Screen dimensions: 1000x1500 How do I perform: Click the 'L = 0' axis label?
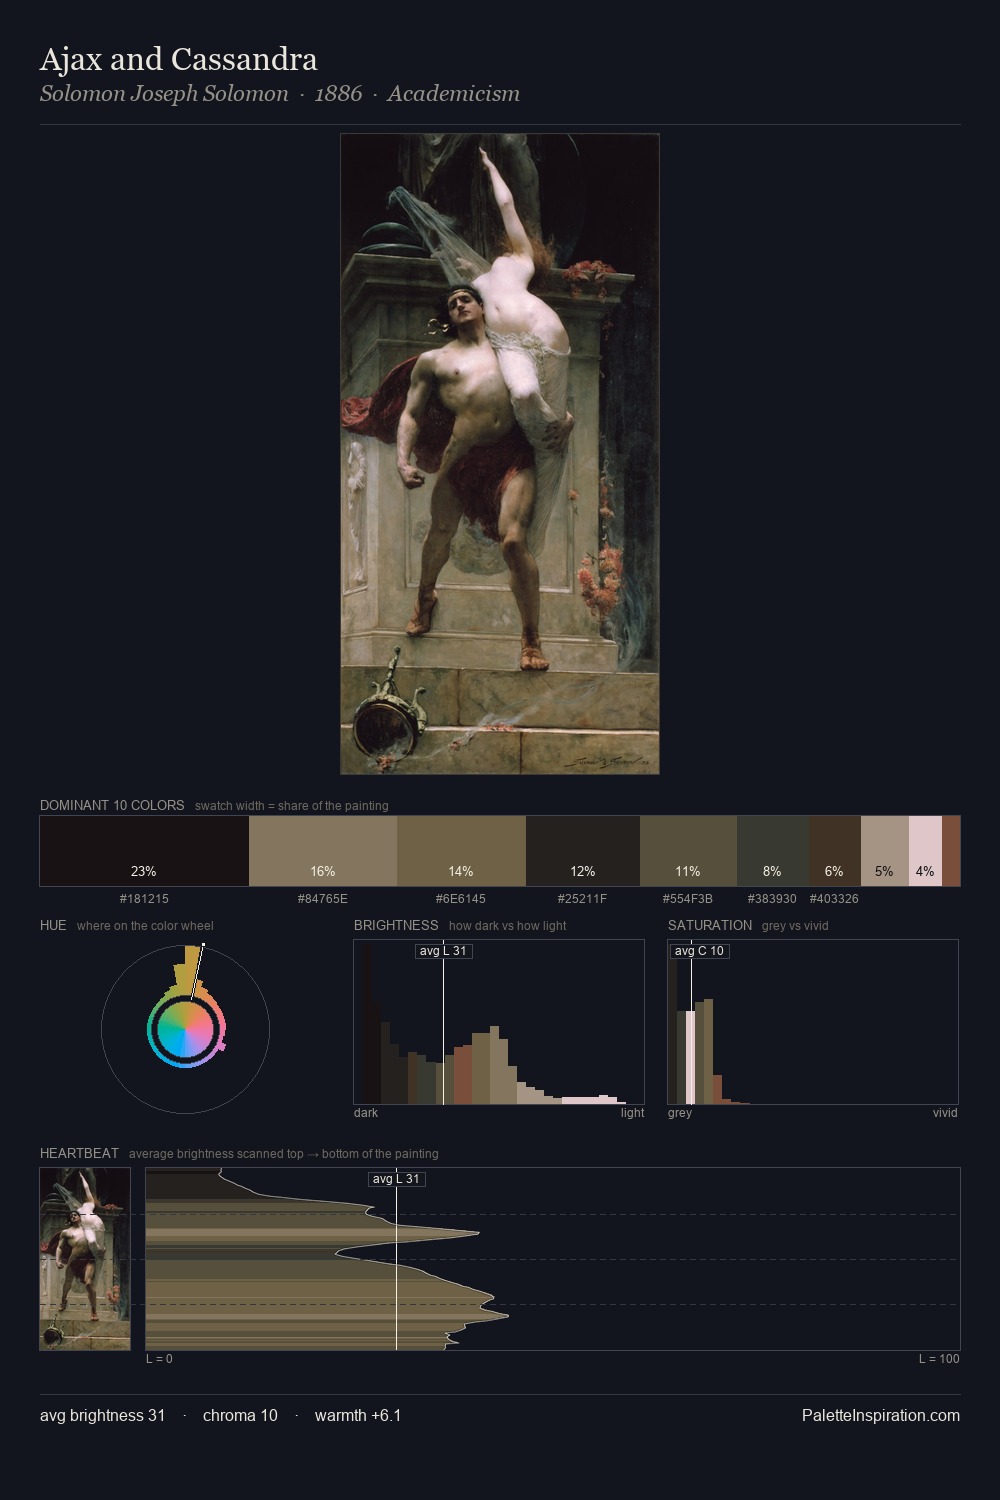pyautogui.click(x=159, y=1359)
